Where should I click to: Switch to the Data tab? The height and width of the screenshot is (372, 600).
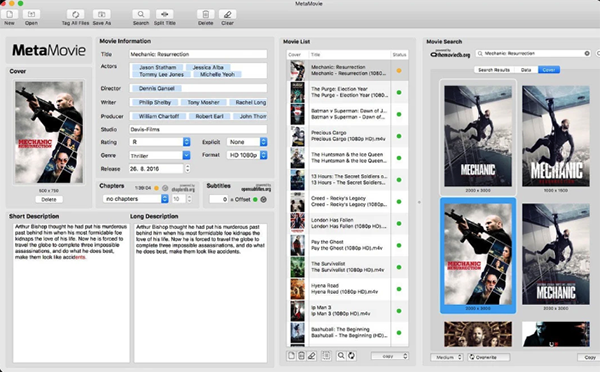pos(526,70)
